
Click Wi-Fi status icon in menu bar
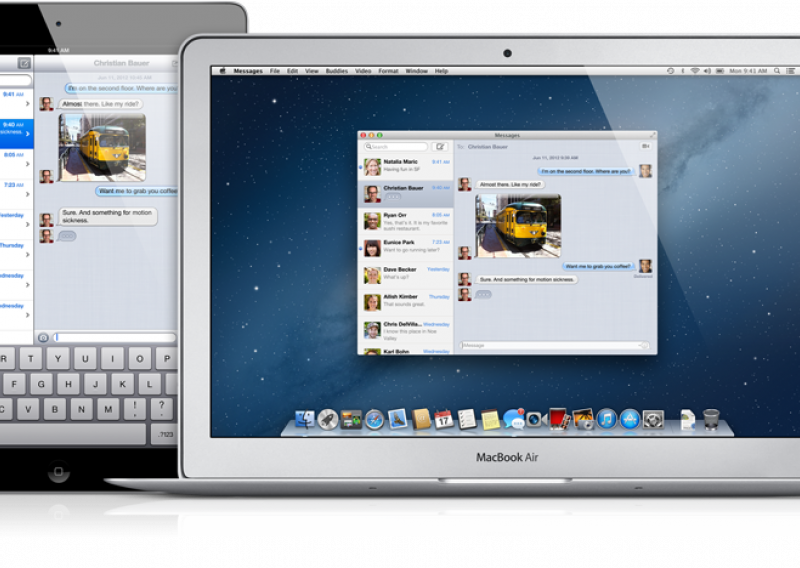click(x=694, y=71)
